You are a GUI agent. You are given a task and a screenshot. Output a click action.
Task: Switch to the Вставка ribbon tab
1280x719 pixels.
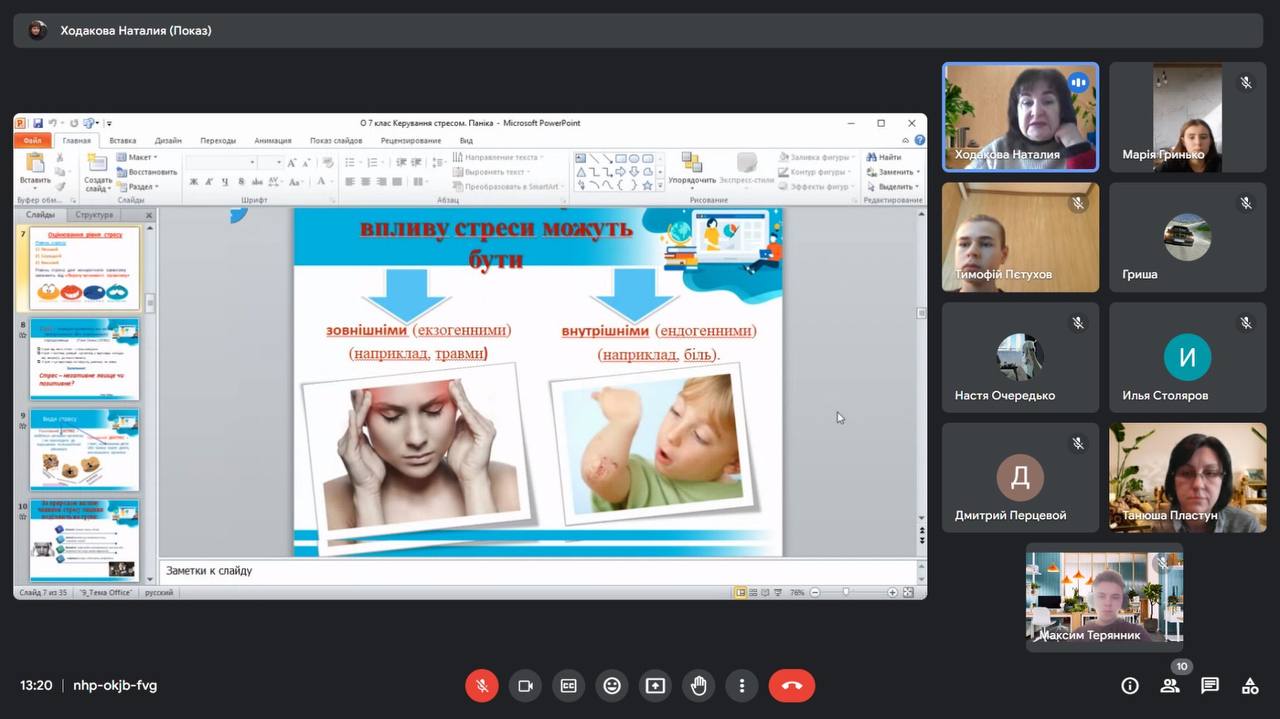click(123, 141)
